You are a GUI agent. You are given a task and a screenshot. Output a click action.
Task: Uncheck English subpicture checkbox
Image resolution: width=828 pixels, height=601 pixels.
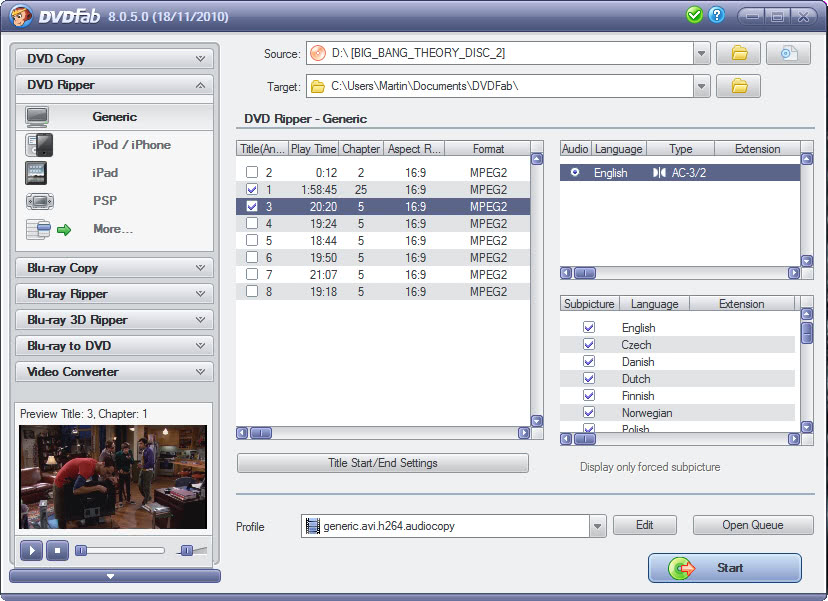(x=589, y=327)
